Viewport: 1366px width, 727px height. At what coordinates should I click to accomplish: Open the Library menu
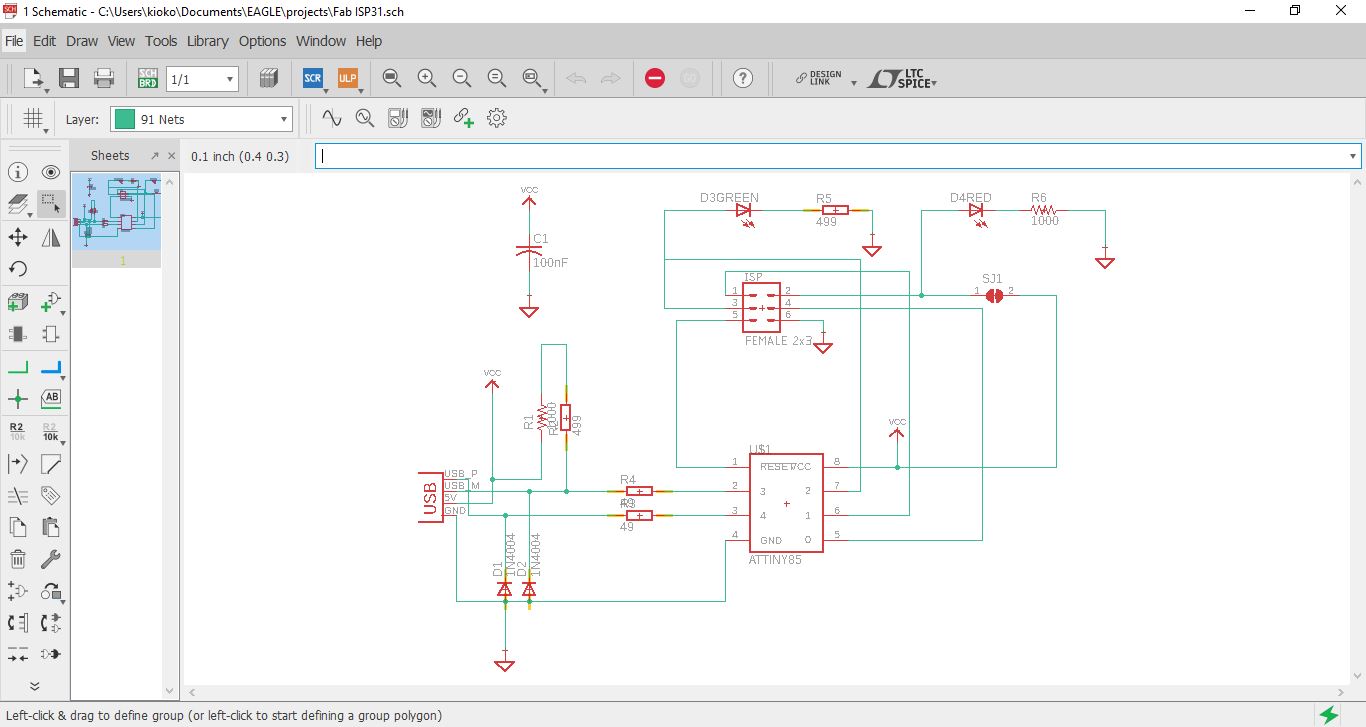[207, 41]
